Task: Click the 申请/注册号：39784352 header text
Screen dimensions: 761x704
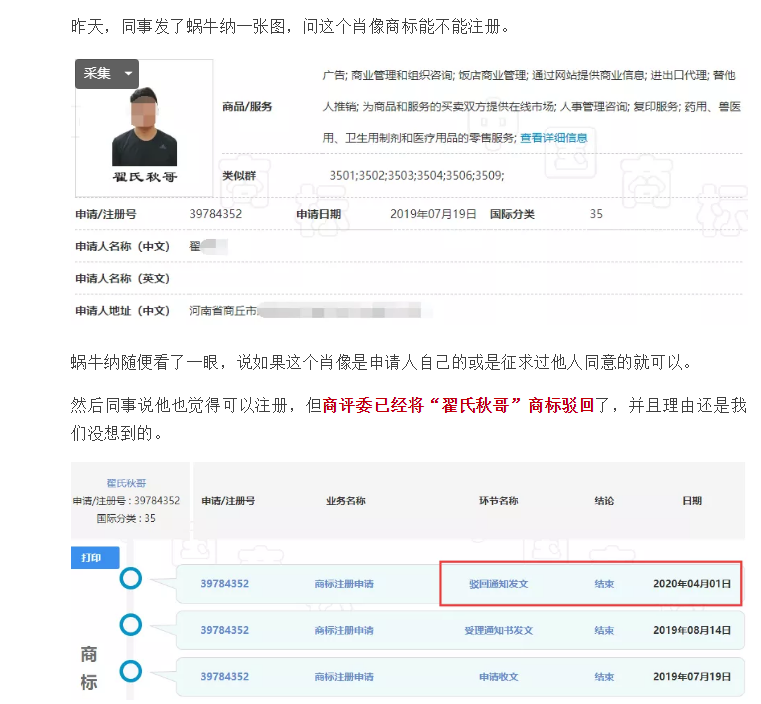Action: pos(126,501)
